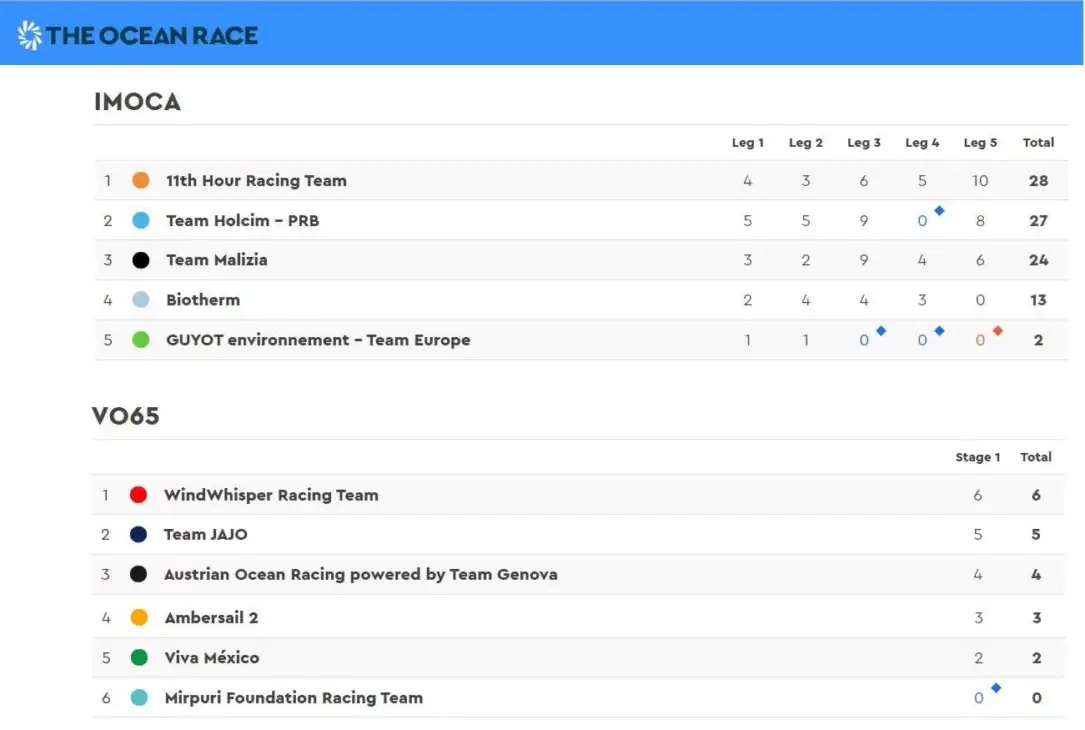
Task: Click Biotherm total 13
Action: (x=1038, y=300)
